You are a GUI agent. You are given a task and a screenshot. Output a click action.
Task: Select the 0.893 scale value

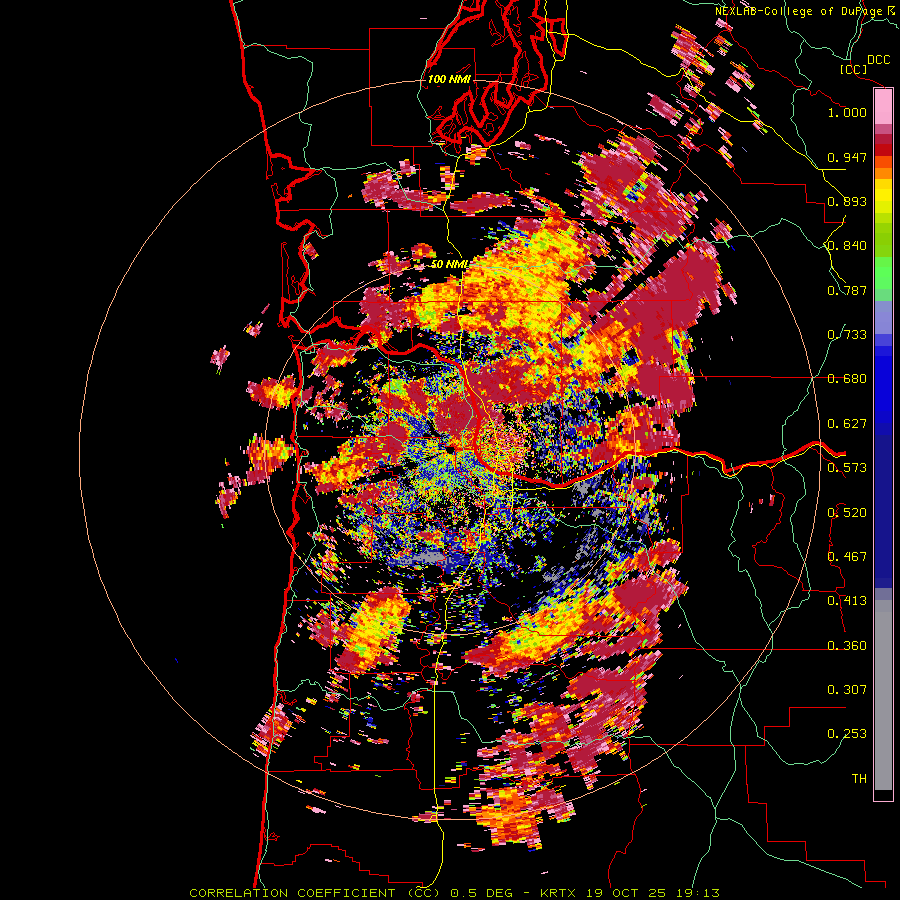click(x=847, y=201)
